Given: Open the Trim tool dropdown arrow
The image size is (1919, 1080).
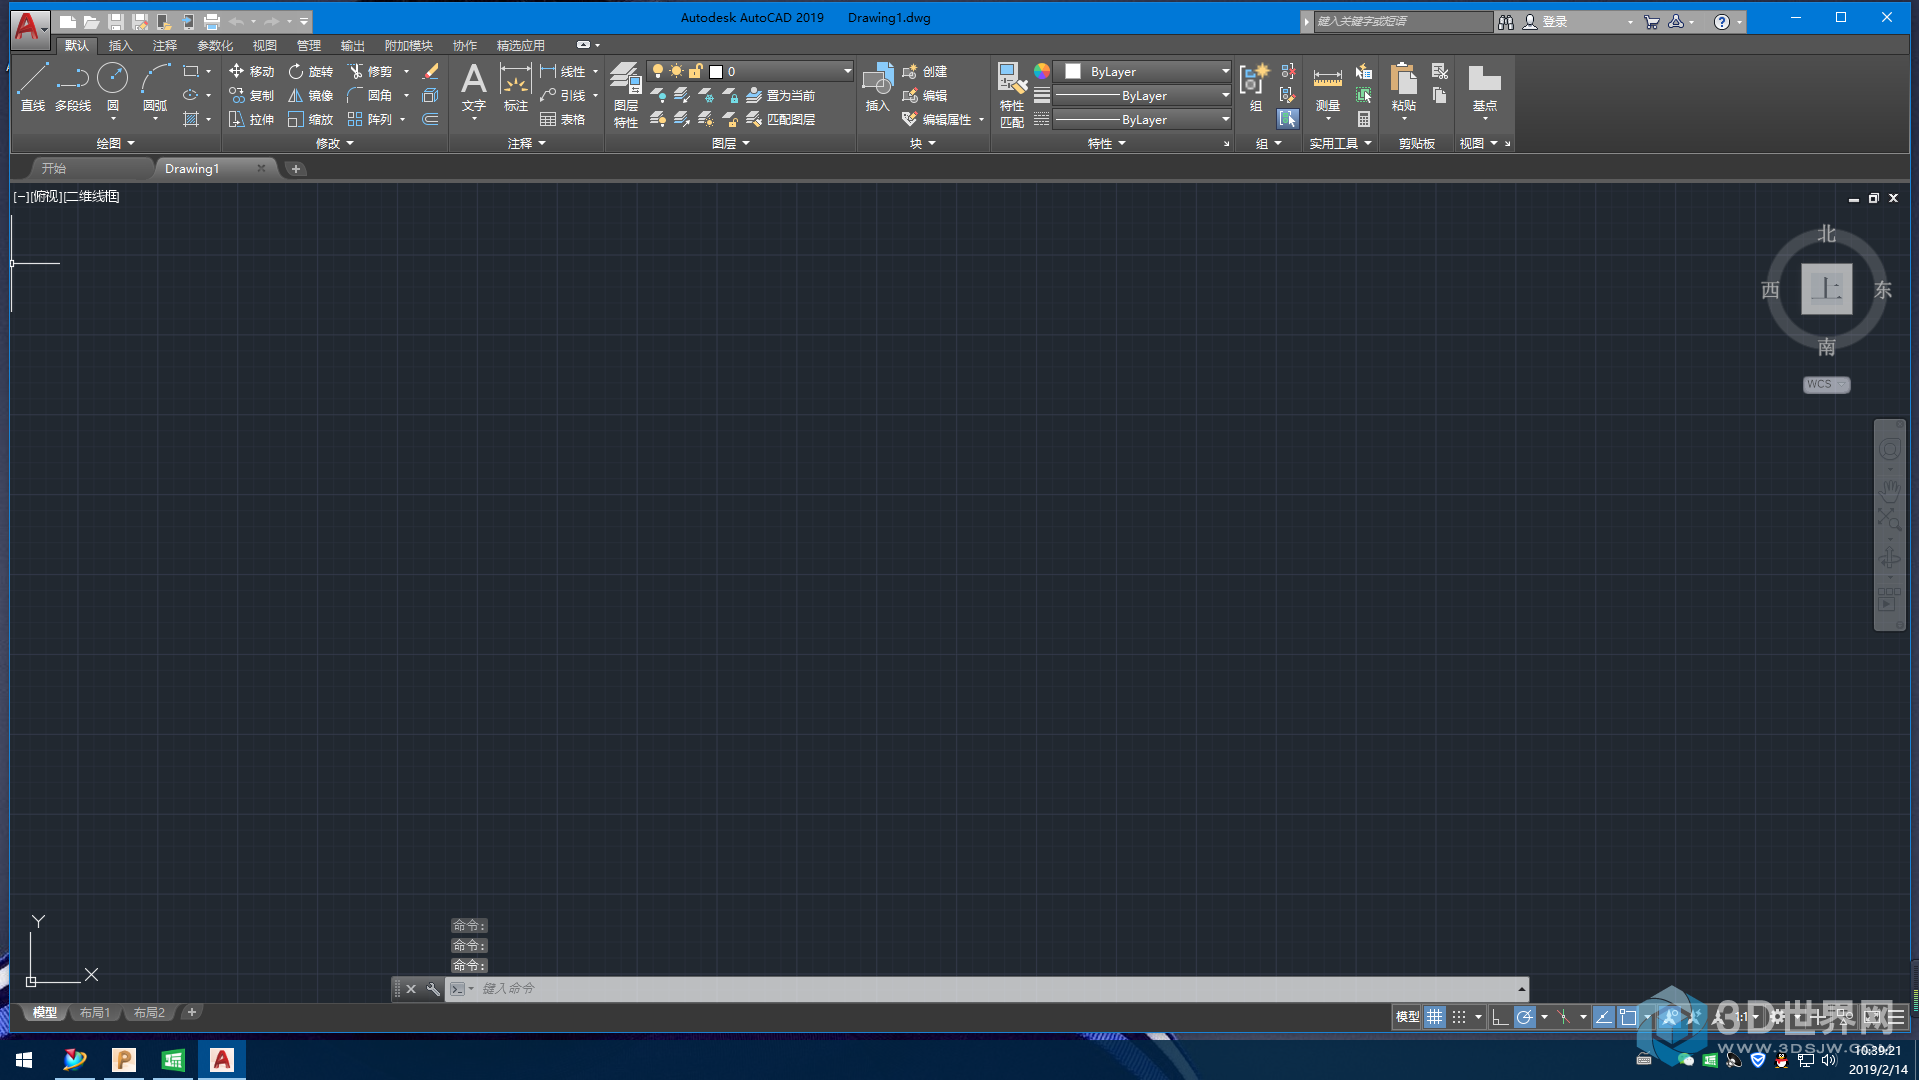Looking at the screenshot, I should pos(406,71).
